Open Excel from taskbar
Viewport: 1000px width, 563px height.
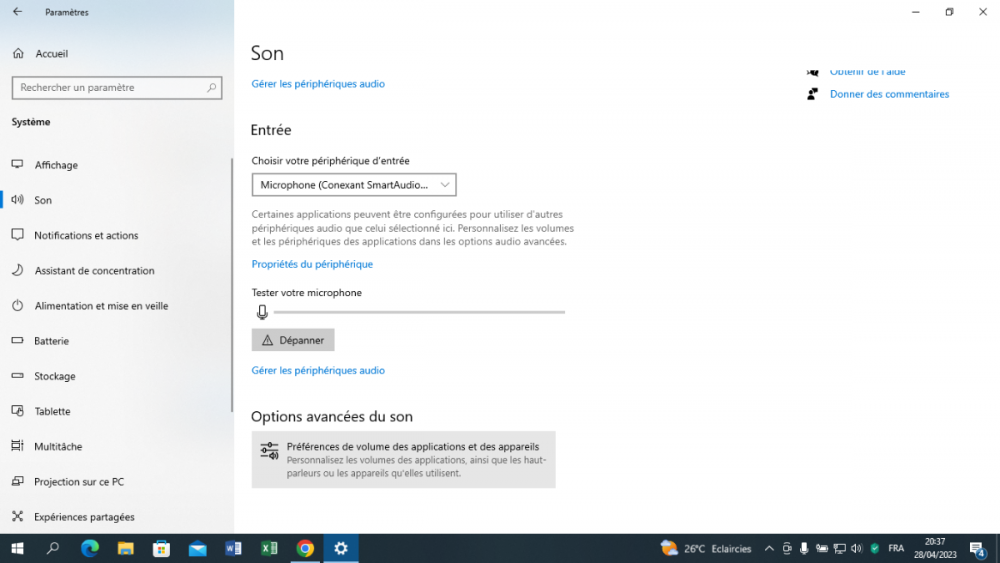[x=269, y=548]
